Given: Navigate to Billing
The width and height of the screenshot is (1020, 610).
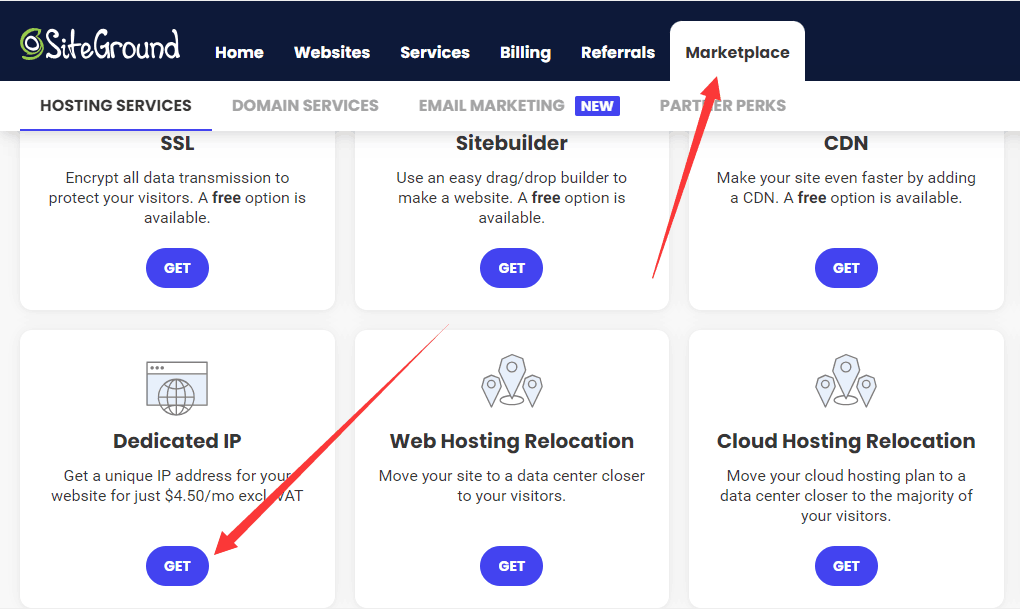Looking at the screenshot, I should tap(525, 53).
